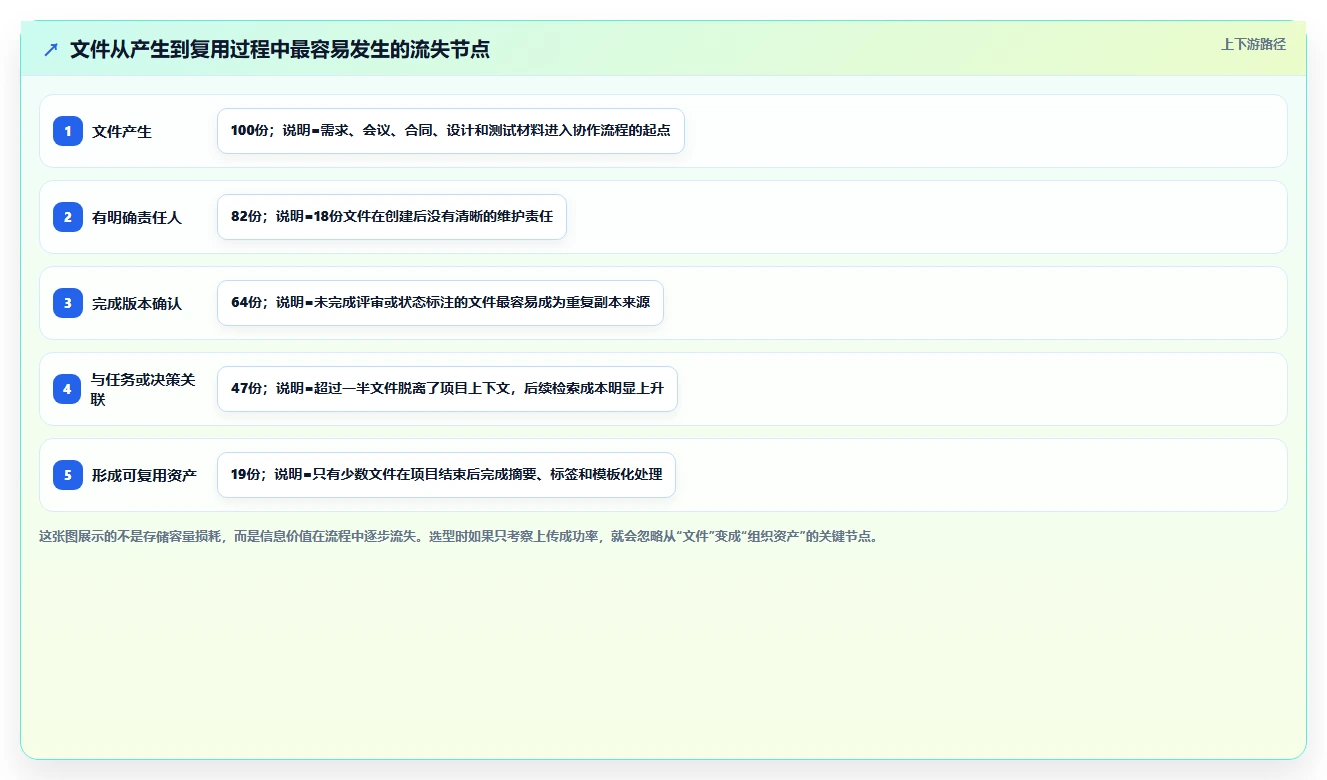Click step badge number 3
1327x780 pixels.
(68, 303)
